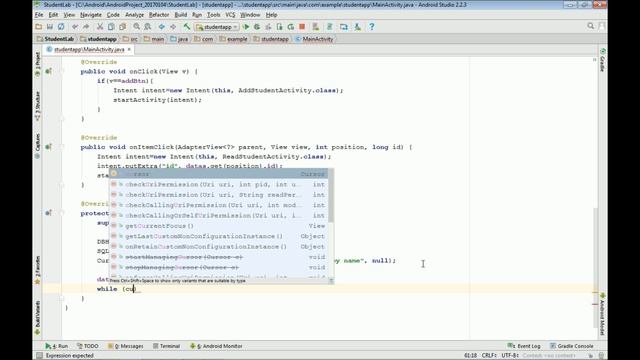Click the navigate Back arrow icon

[162, 27]
